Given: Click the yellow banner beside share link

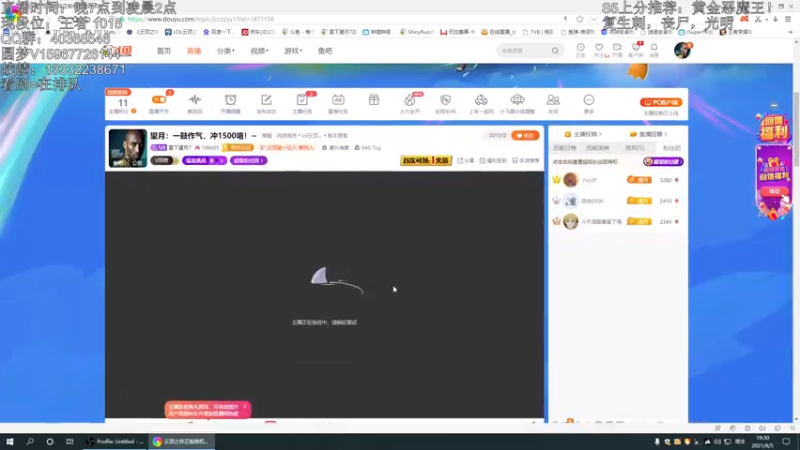Looking at the screenshot, I should click(x=426, y=161).
